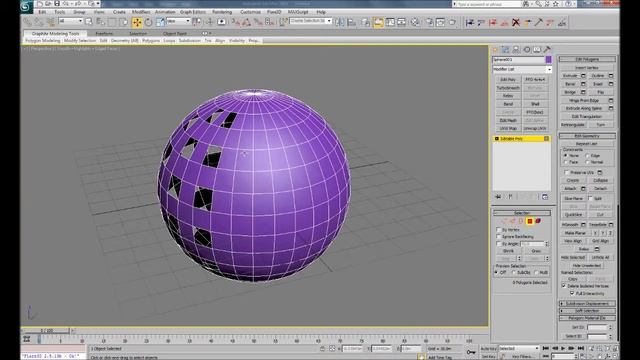Enable the By Angle checkbox
Screen dimensions: 640x360
[498, 244]
